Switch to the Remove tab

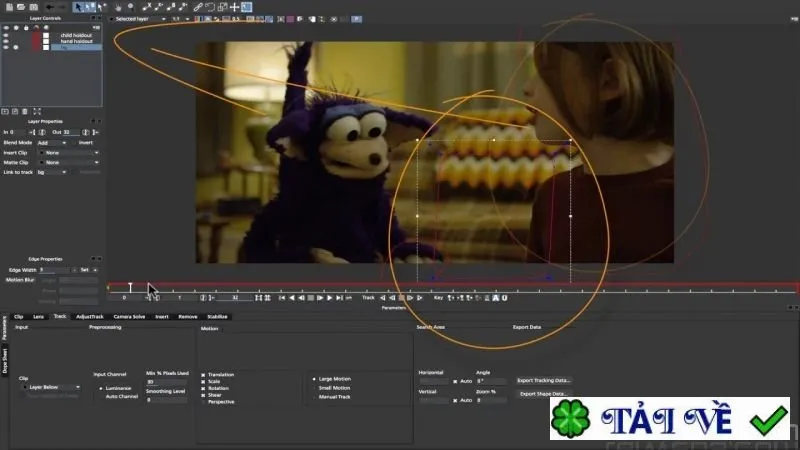188,317
